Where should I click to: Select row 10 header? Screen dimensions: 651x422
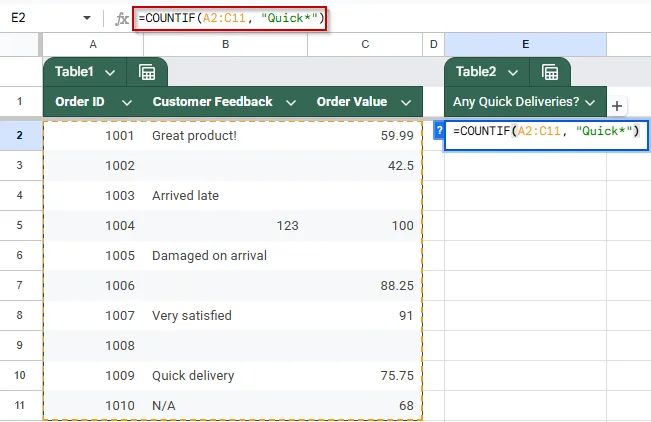click(20, 375)
